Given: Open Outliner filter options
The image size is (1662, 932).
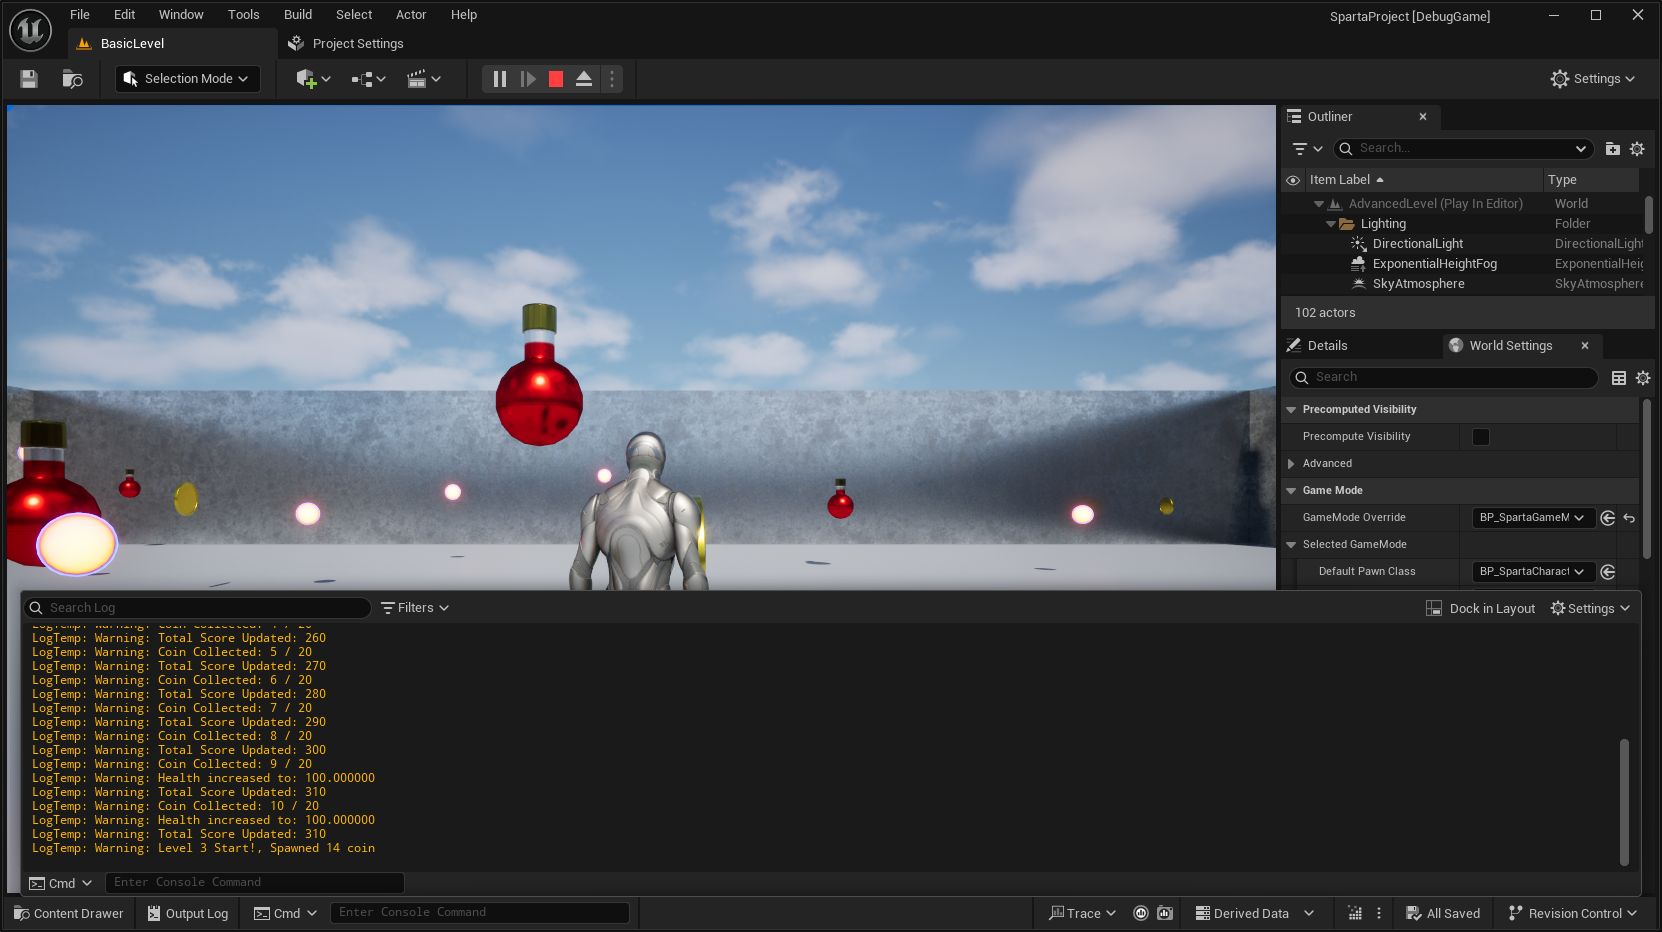Looking at the screenshot, I should click(x=1307, y=149).
